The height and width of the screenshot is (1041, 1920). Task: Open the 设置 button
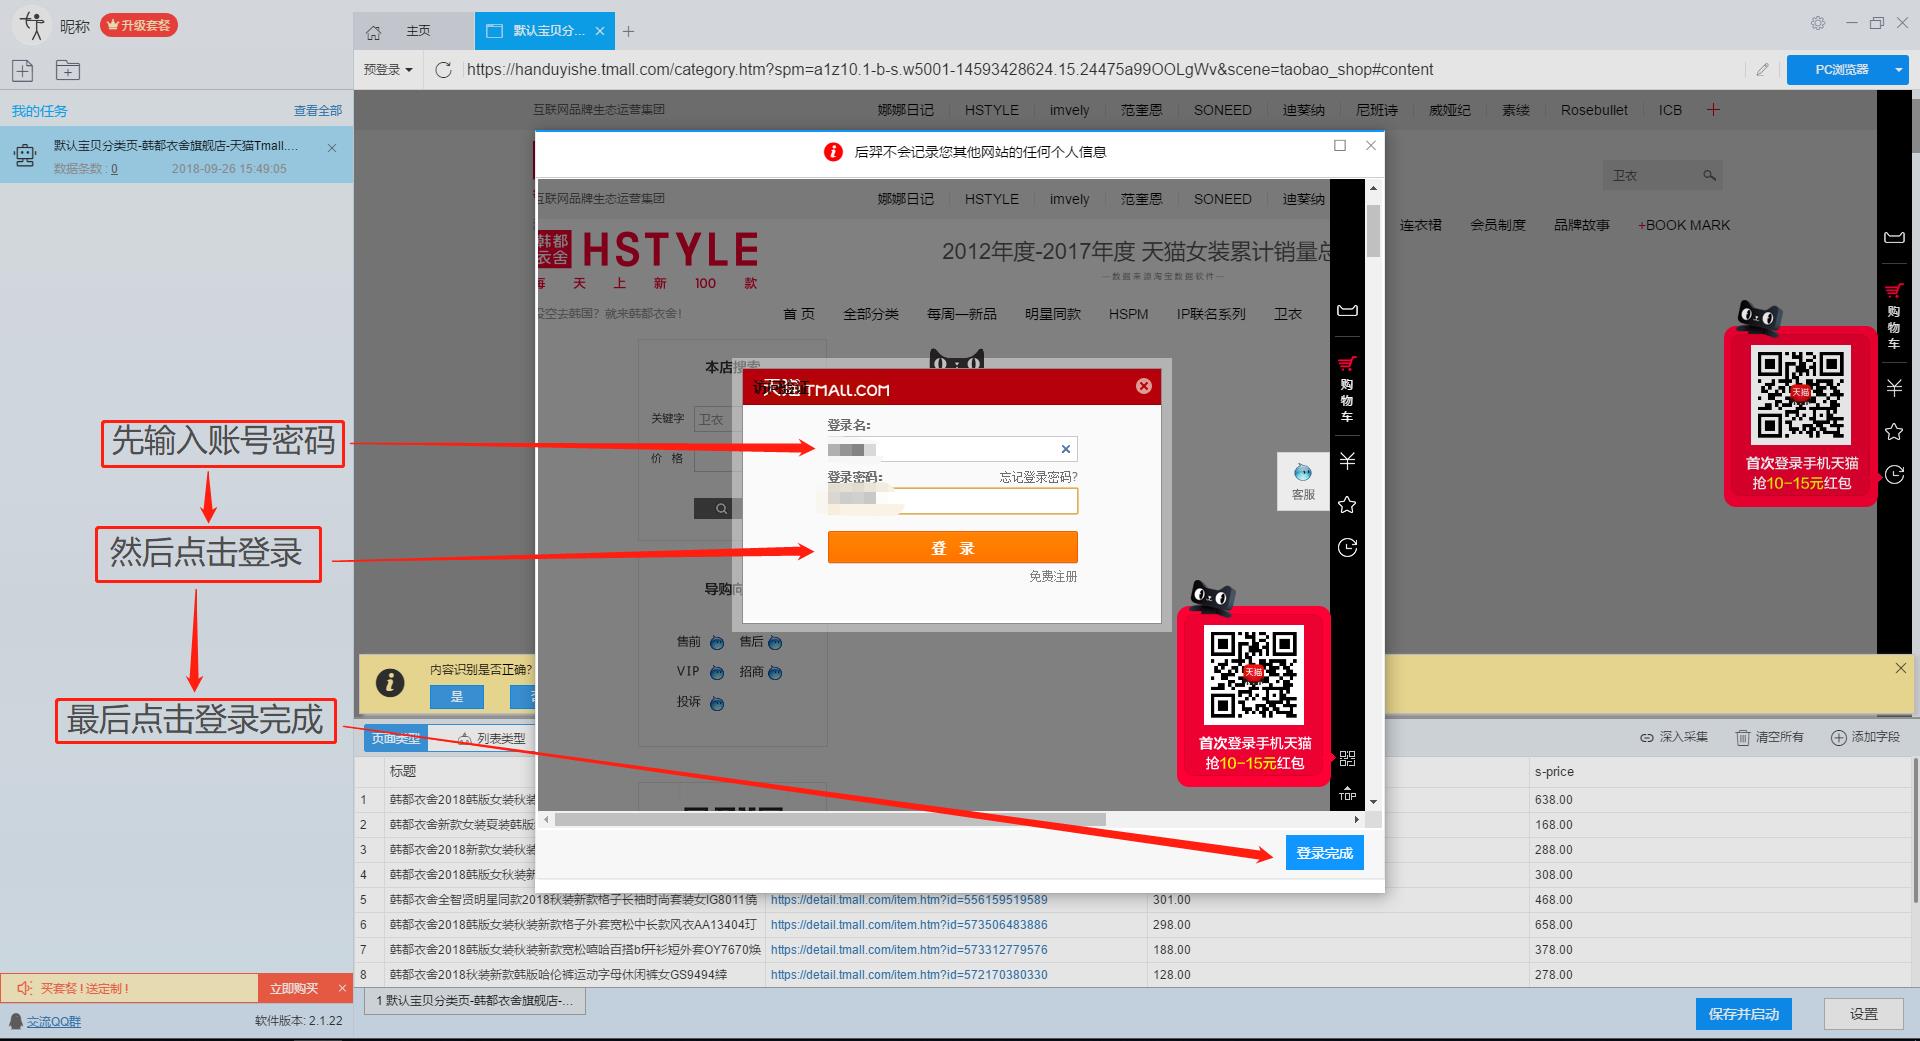tap(1864, 1014)
